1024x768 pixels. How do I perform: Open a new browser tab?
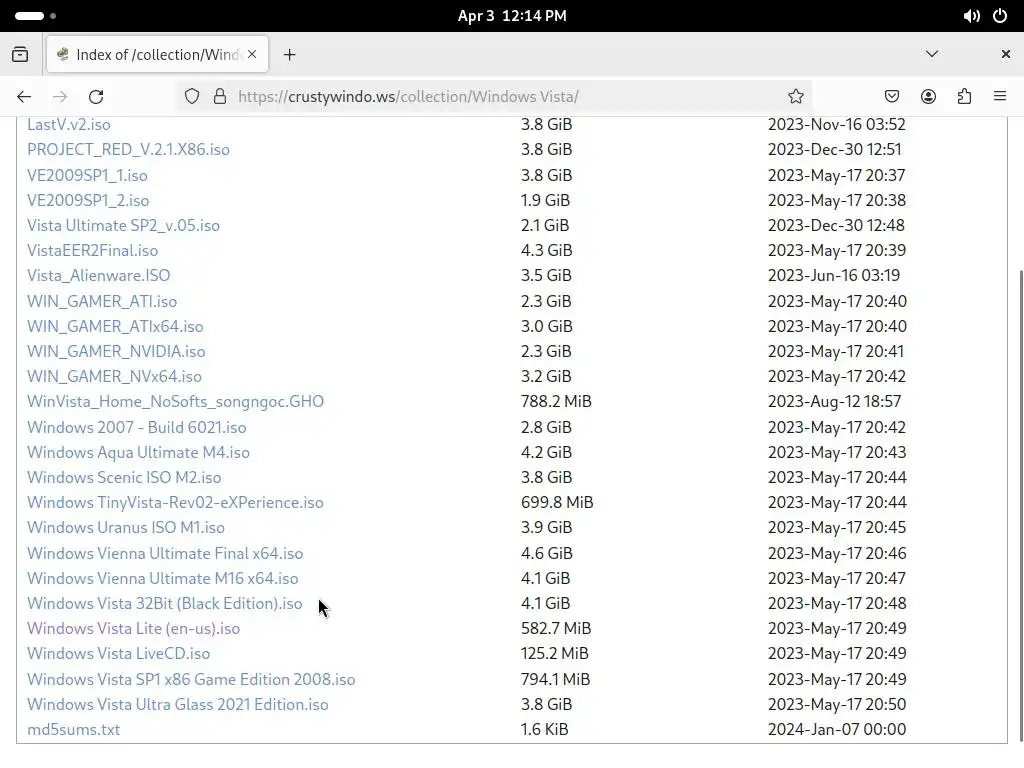[x=290, y=55]
